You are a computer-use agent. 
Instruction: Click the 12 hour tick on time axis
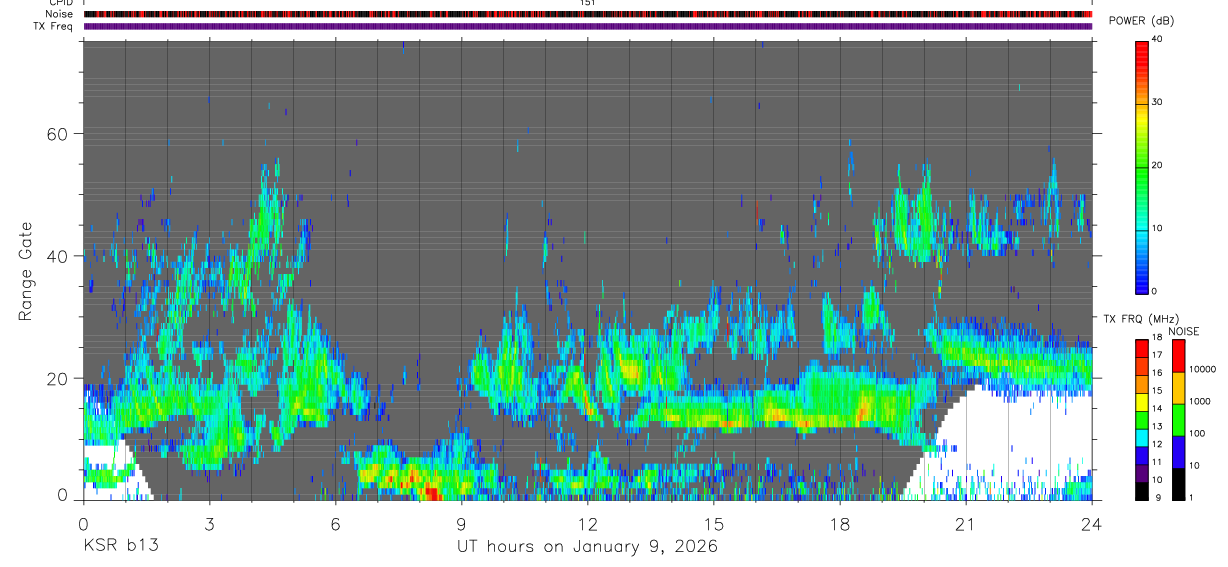point(587,523)
